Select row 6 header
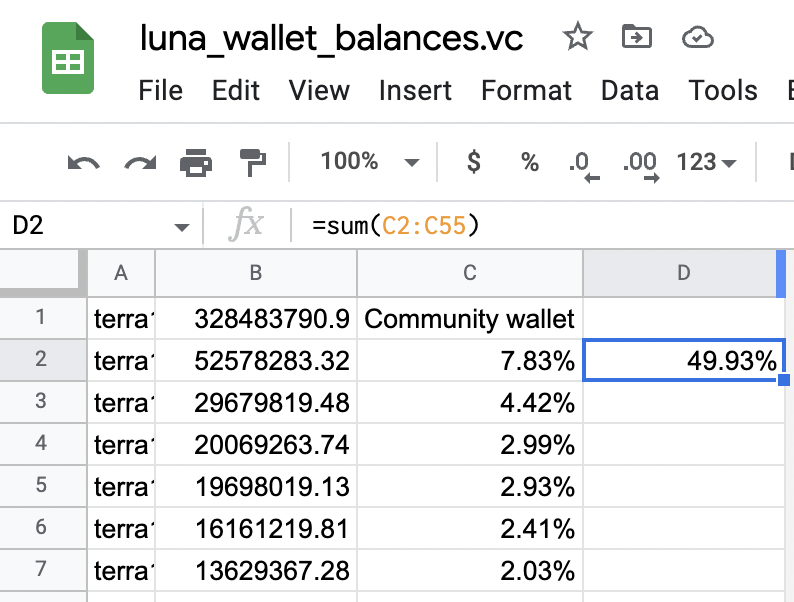The height and width of the screenshot is (602, 794). [43, 528]
